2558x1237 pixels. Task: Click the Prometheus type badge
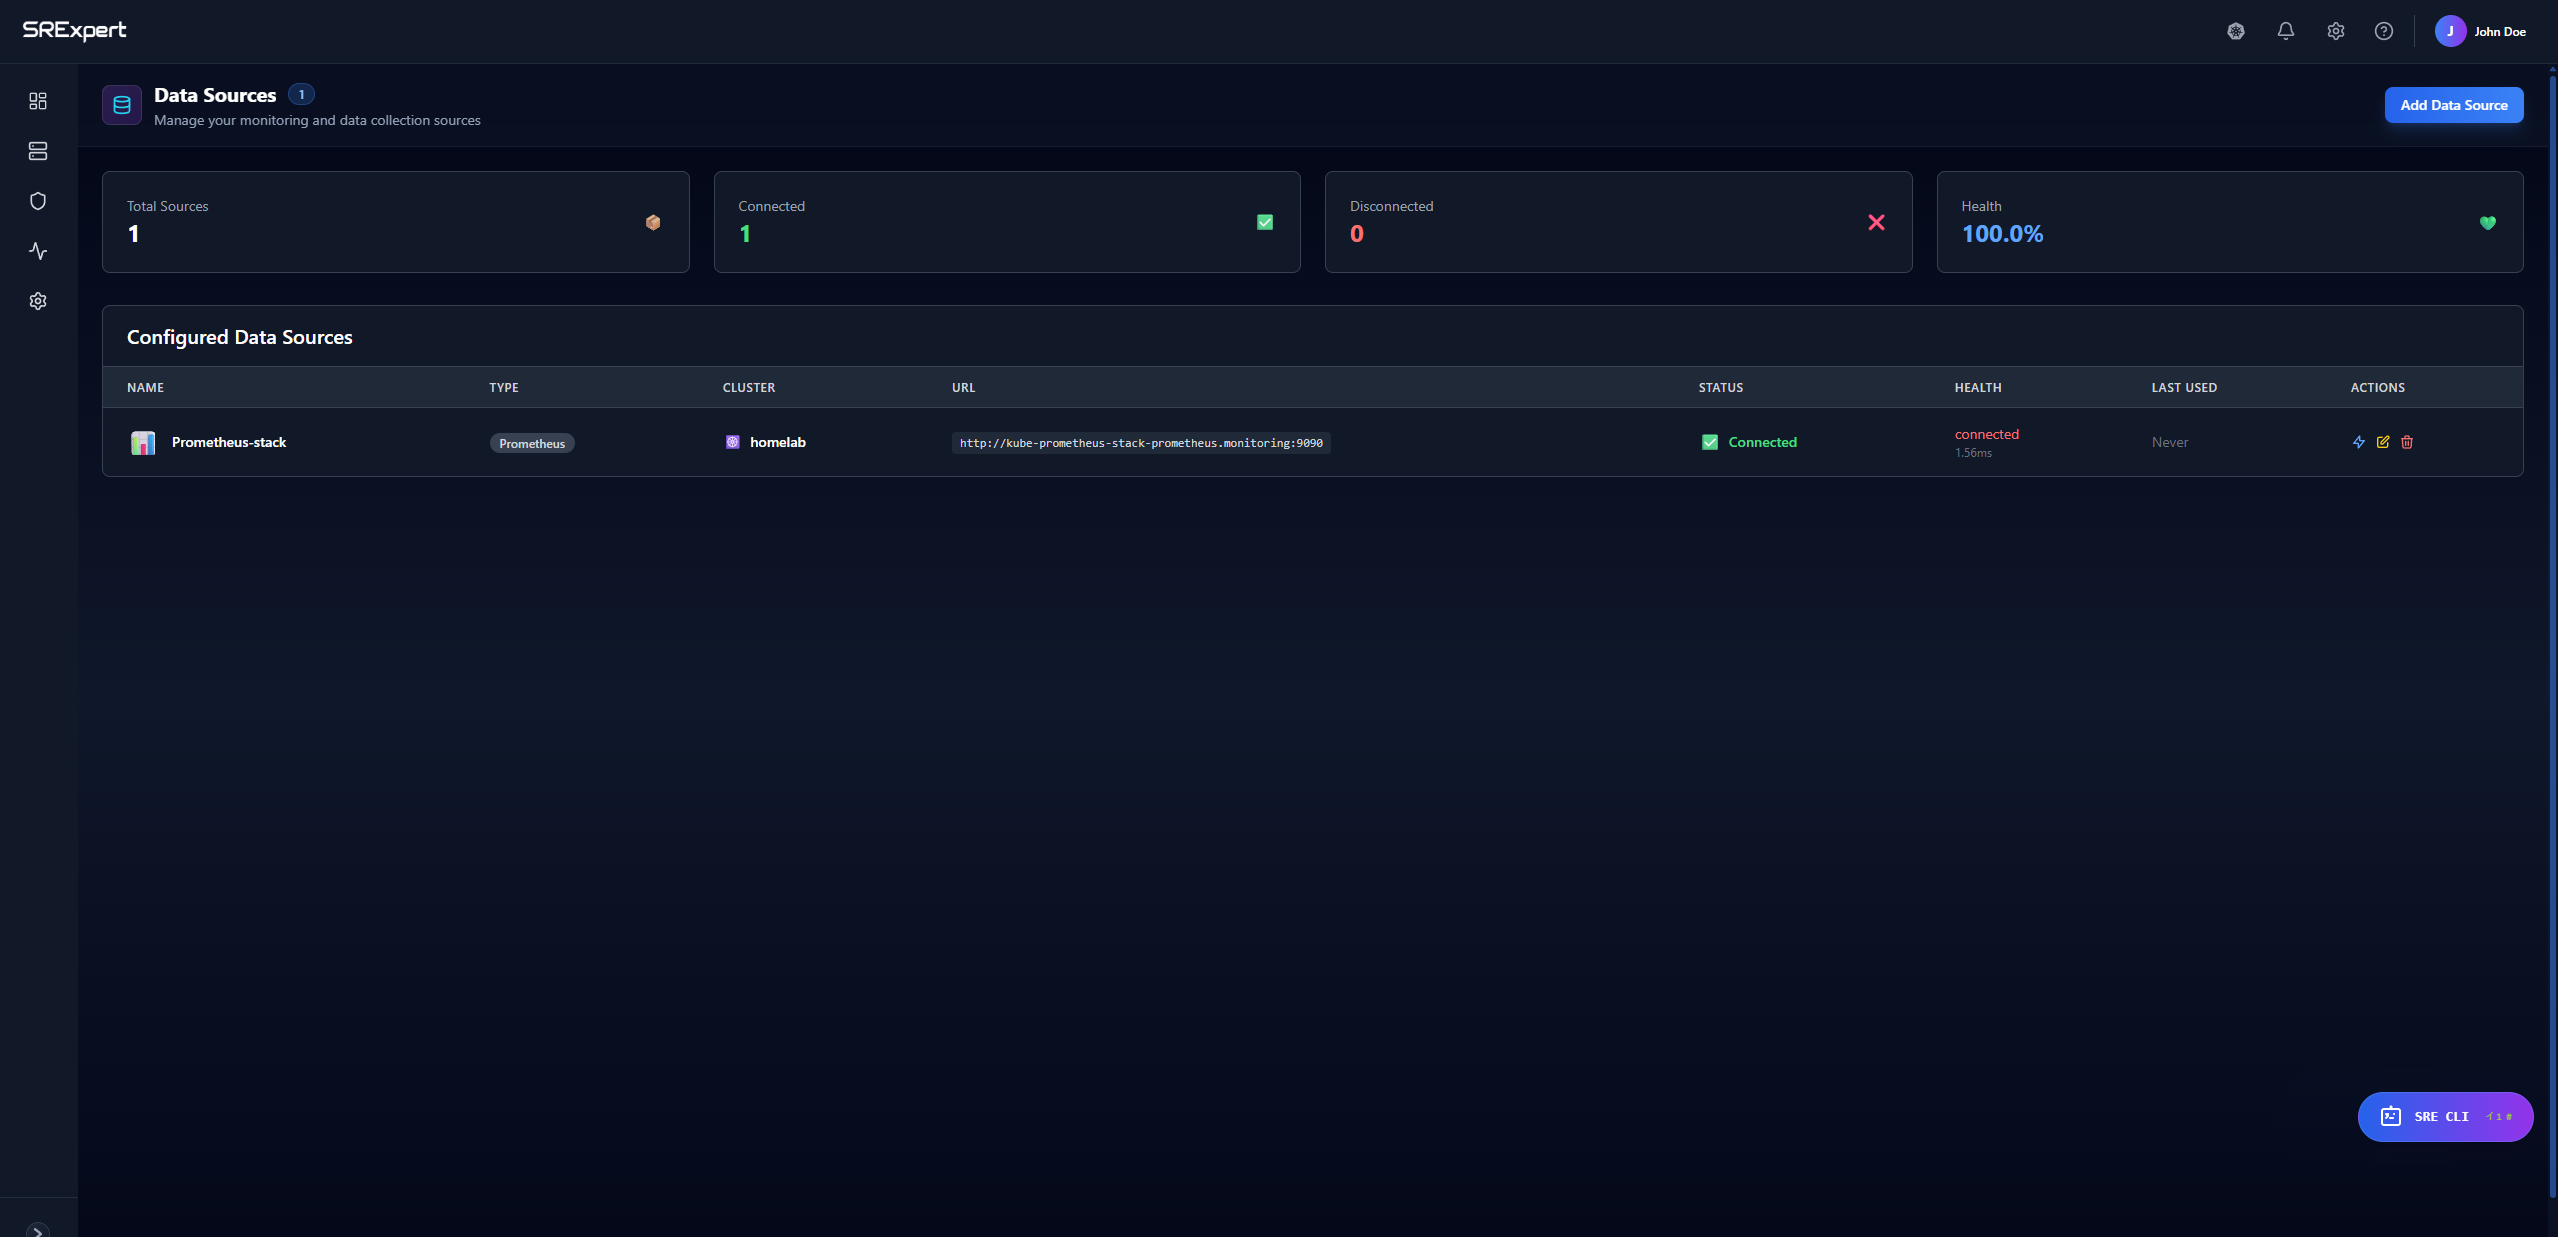click(532, 443)
